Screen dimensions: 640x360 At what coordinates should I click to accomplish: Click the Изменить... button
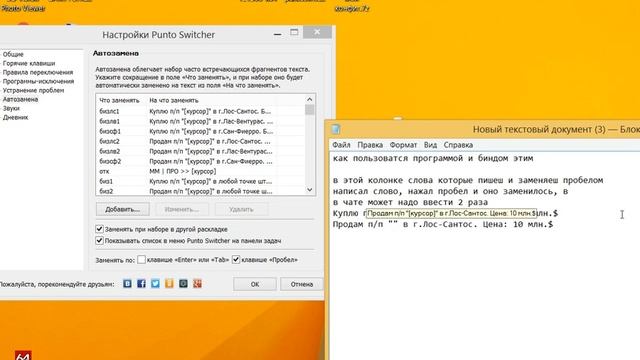pos(182,209)
